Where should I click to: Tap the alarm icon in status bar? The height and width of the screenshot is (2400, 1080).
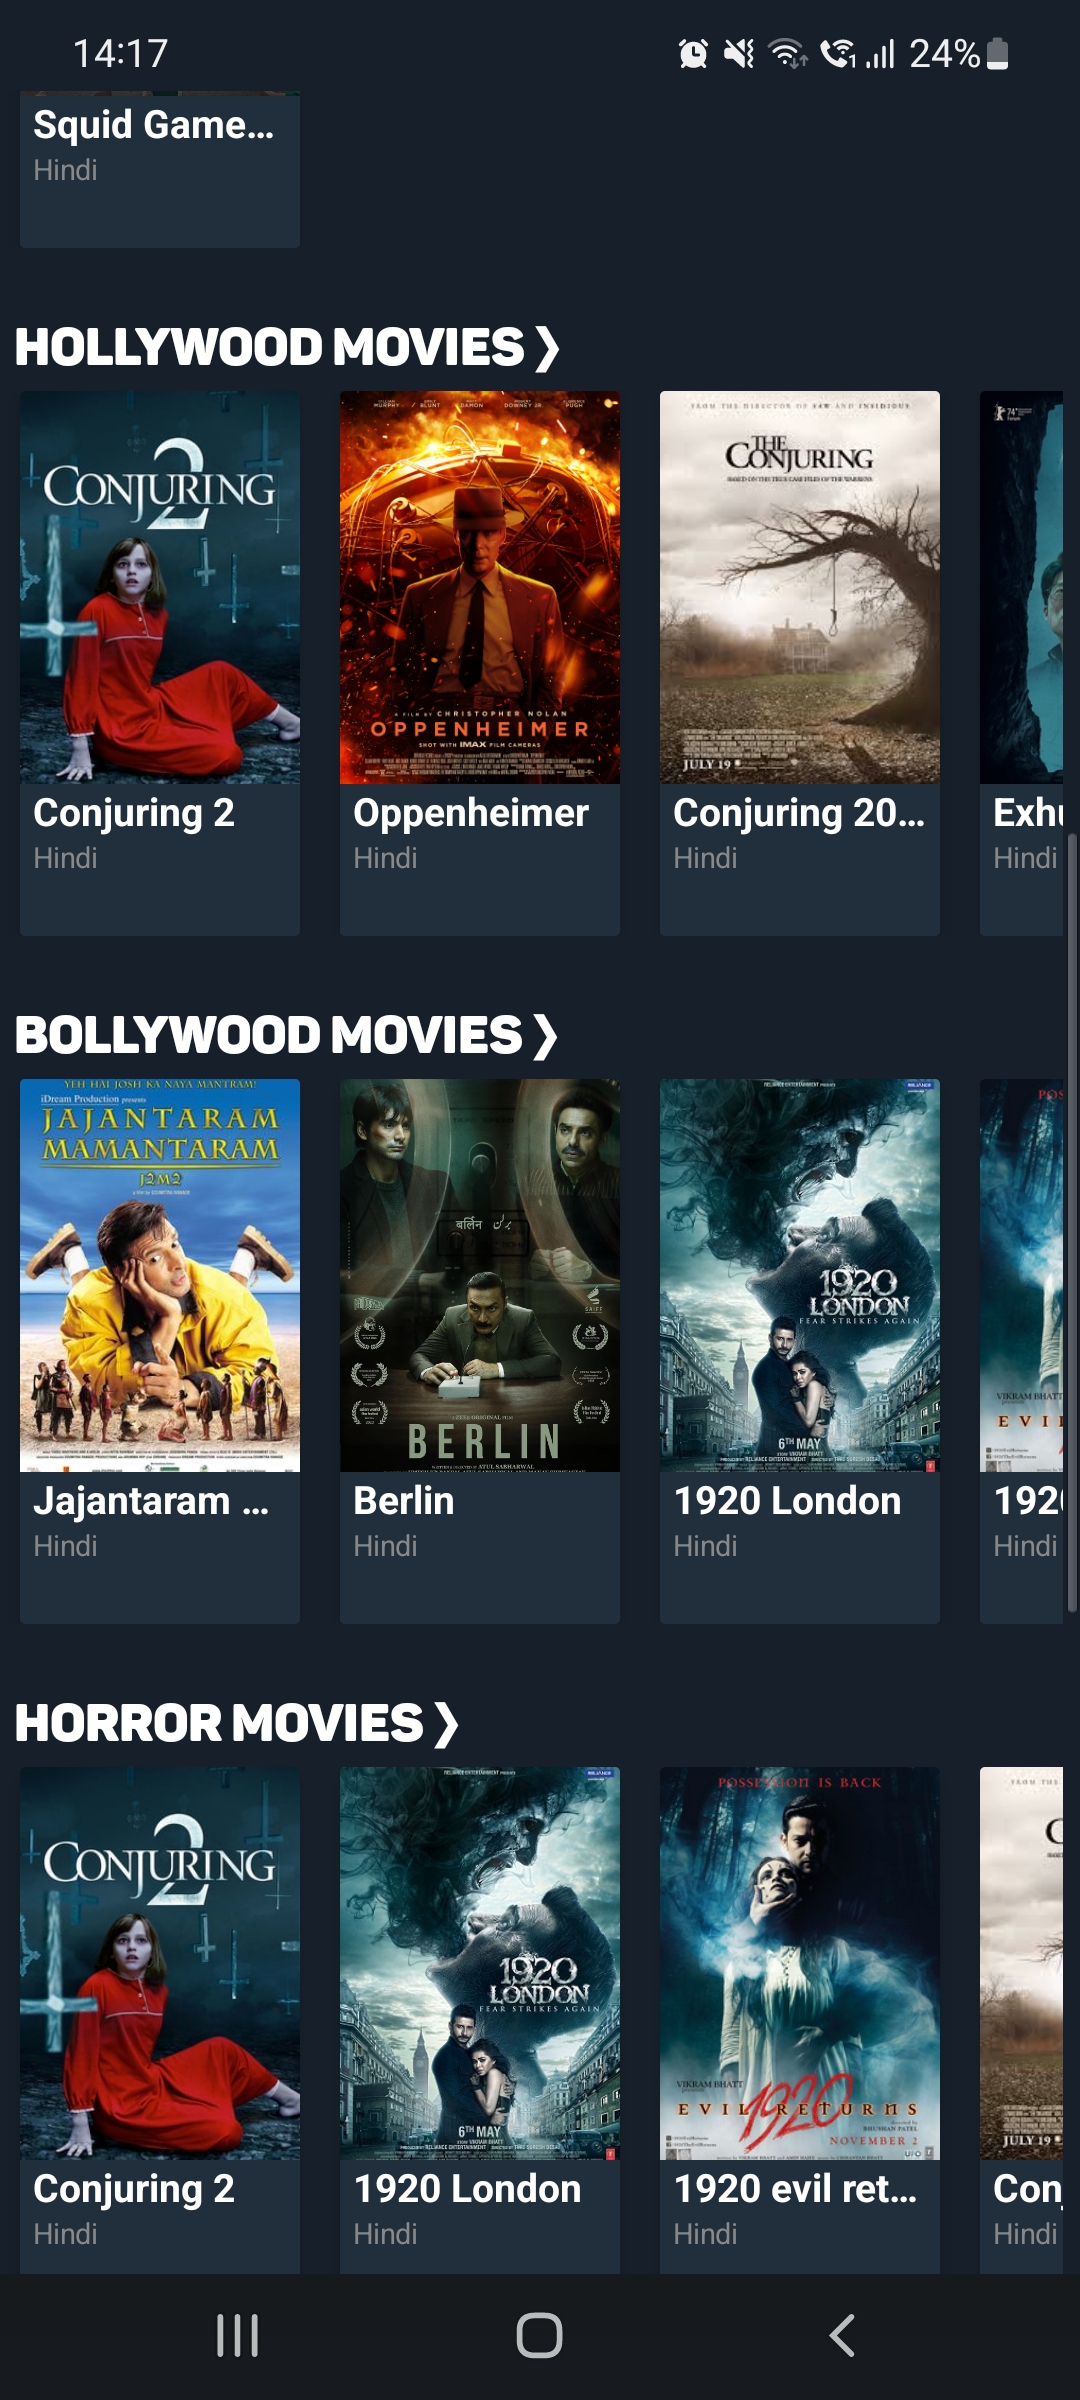(693, 54)
